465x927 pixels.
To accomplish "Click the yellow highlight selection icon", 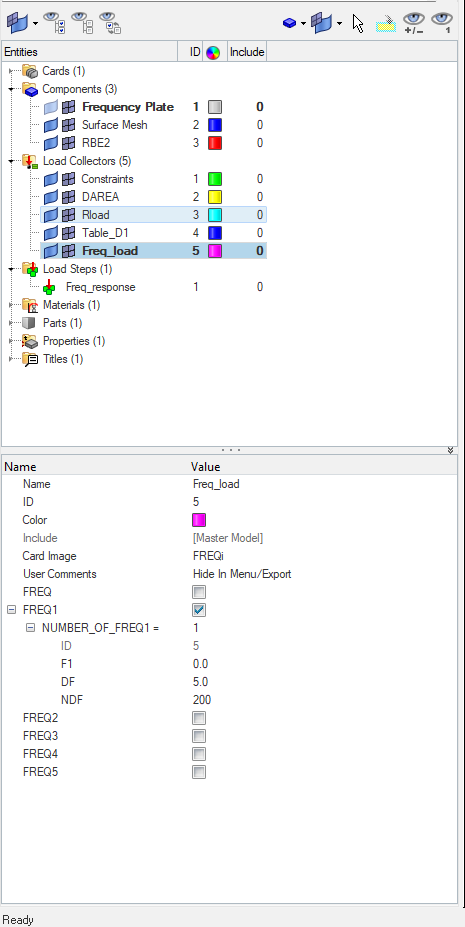I will [385, 24].
